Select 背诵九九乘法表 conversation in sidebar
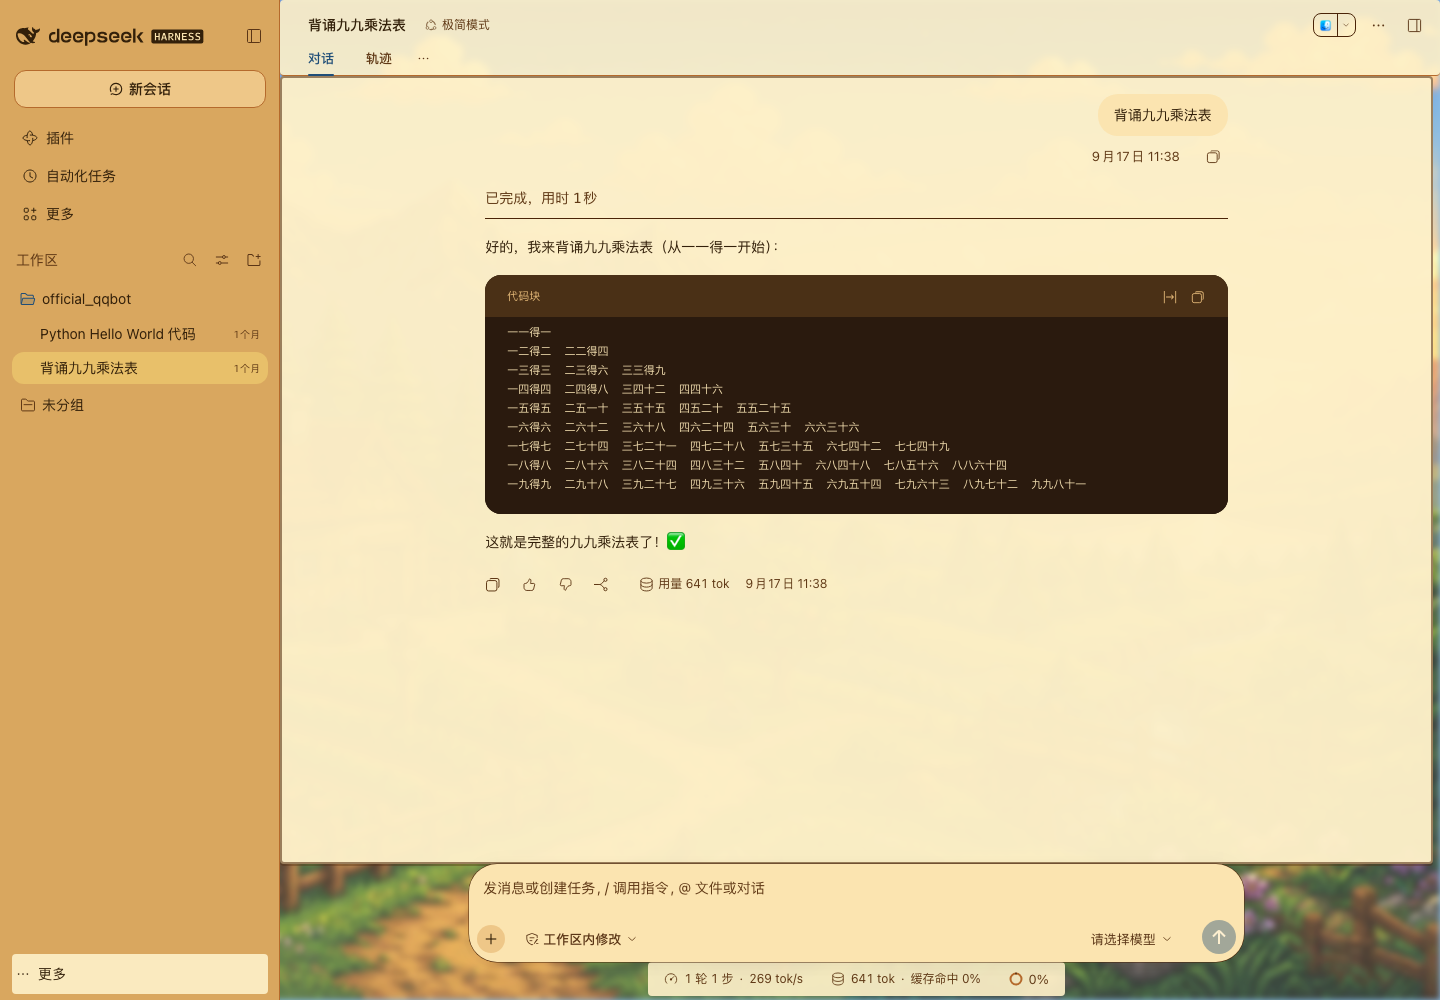The width and height of the screenshot is (1440, 1000). point(140,368)
